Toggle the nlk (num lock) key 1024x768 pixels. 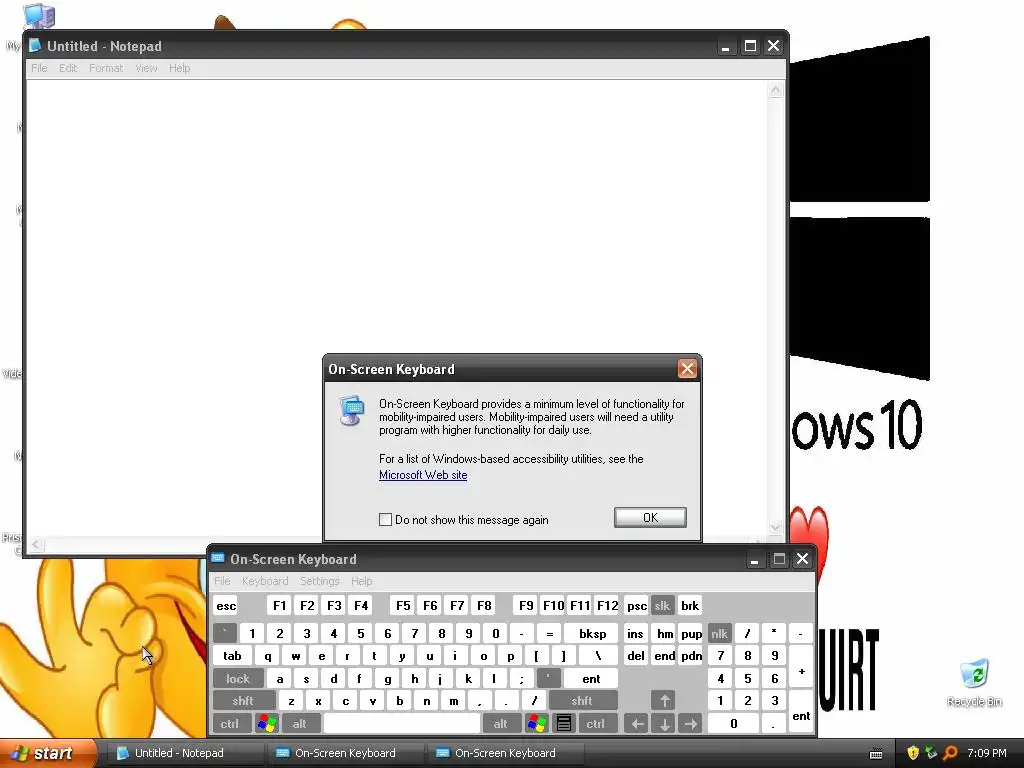click(719, 633)
